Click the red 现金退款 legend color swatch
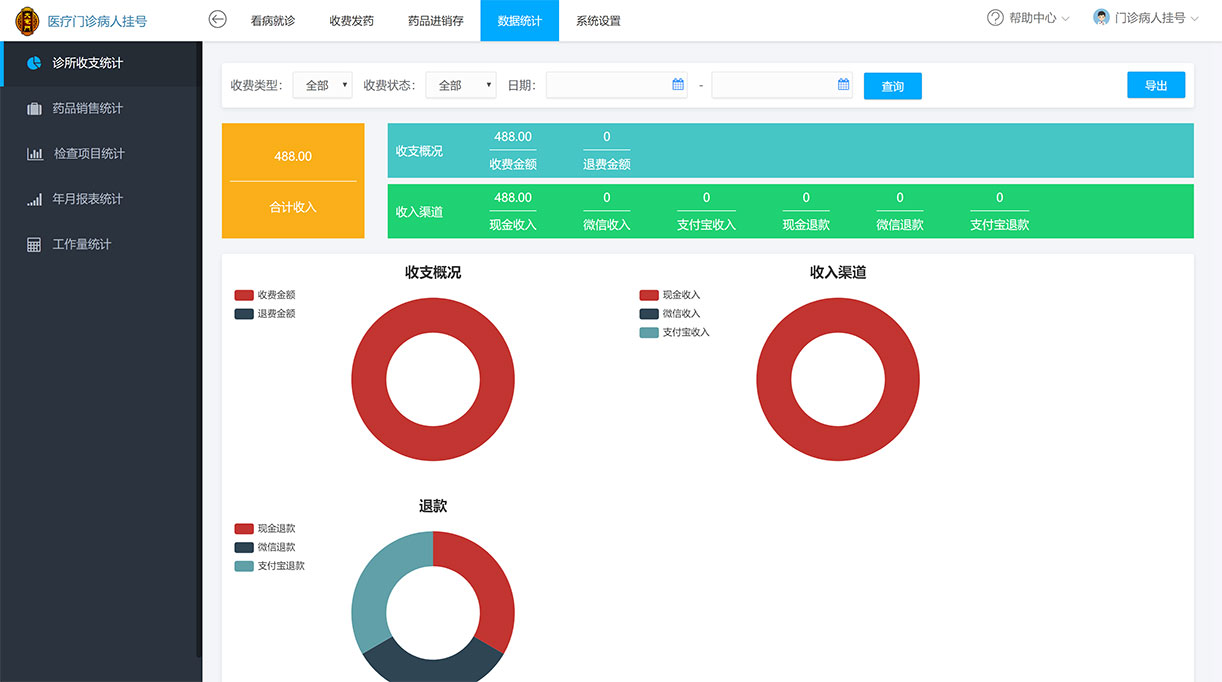 pyautogui.click(x=244, y=529)
